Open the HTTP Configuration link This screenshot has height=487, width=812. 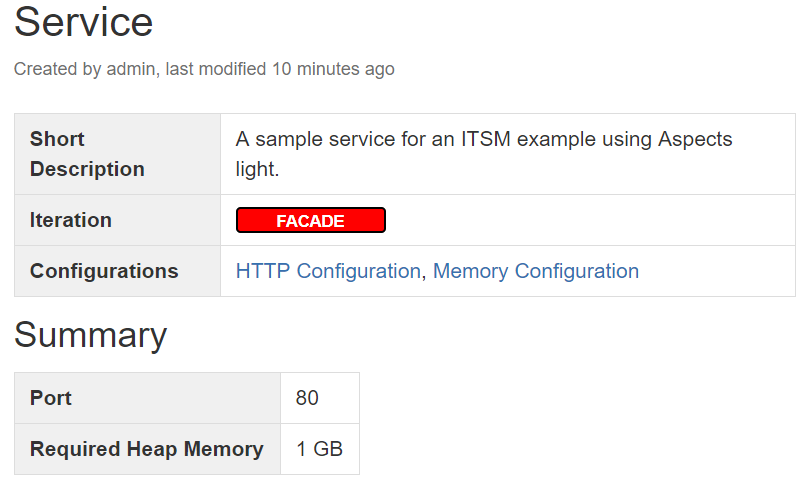[328, 271]
